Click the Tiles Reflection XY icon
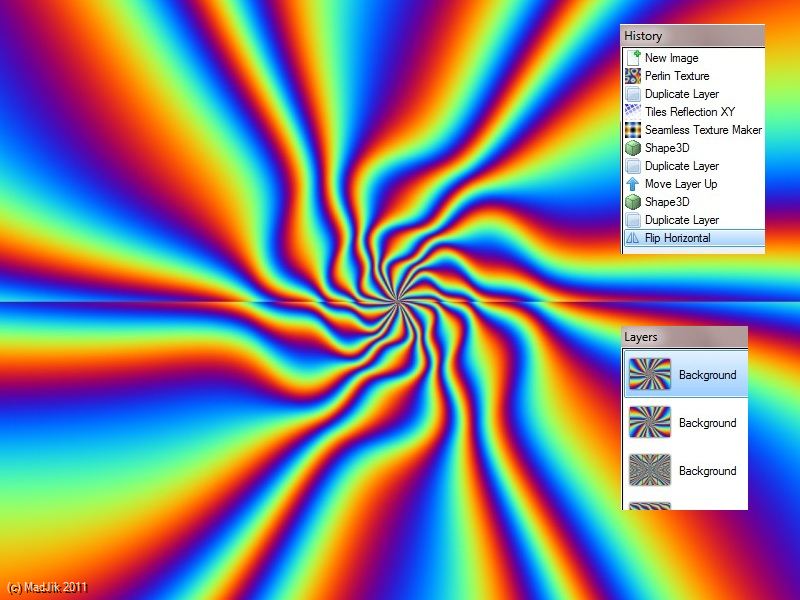800x600 pixels. coord(633,112)
